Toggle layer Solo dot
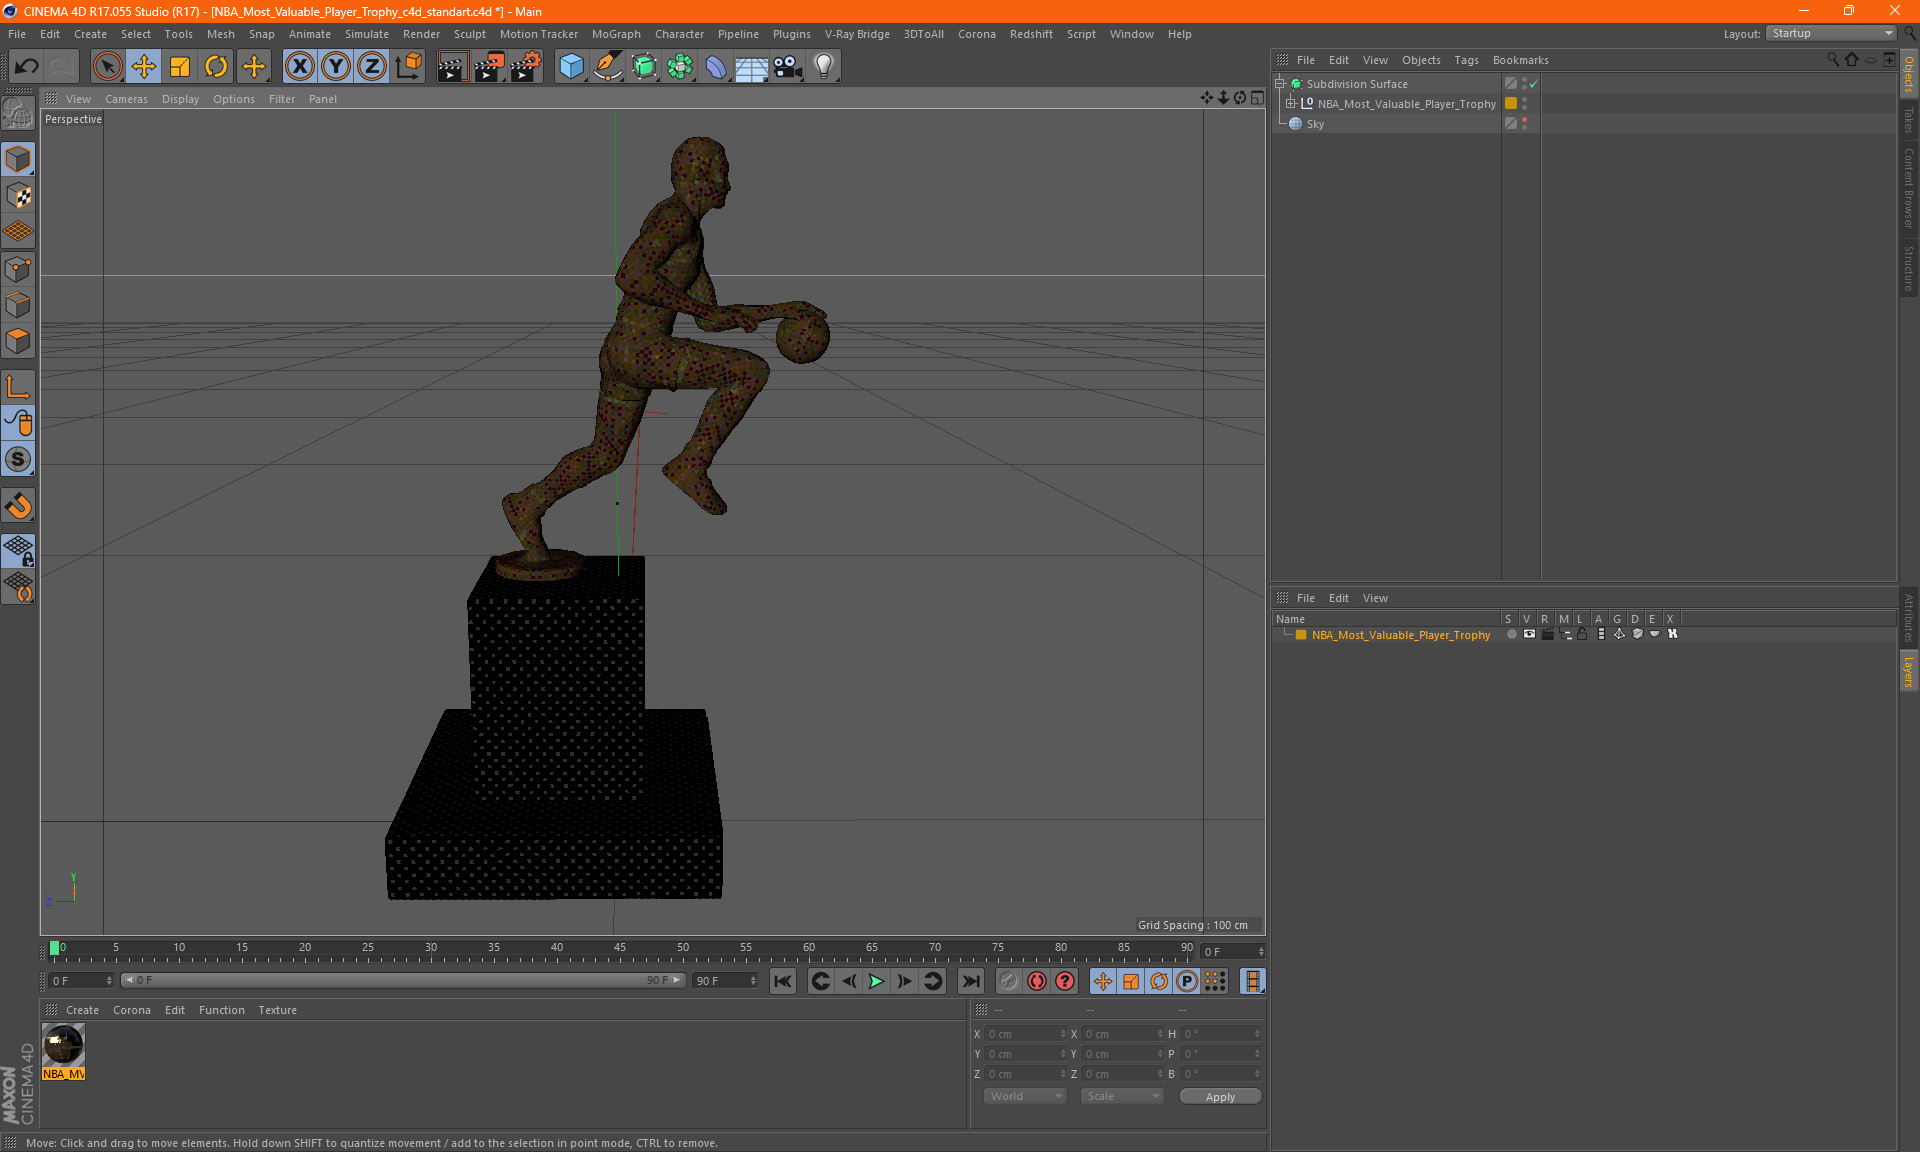Viewport: 1920px width, 1152px height. (x=1511, y=634)
